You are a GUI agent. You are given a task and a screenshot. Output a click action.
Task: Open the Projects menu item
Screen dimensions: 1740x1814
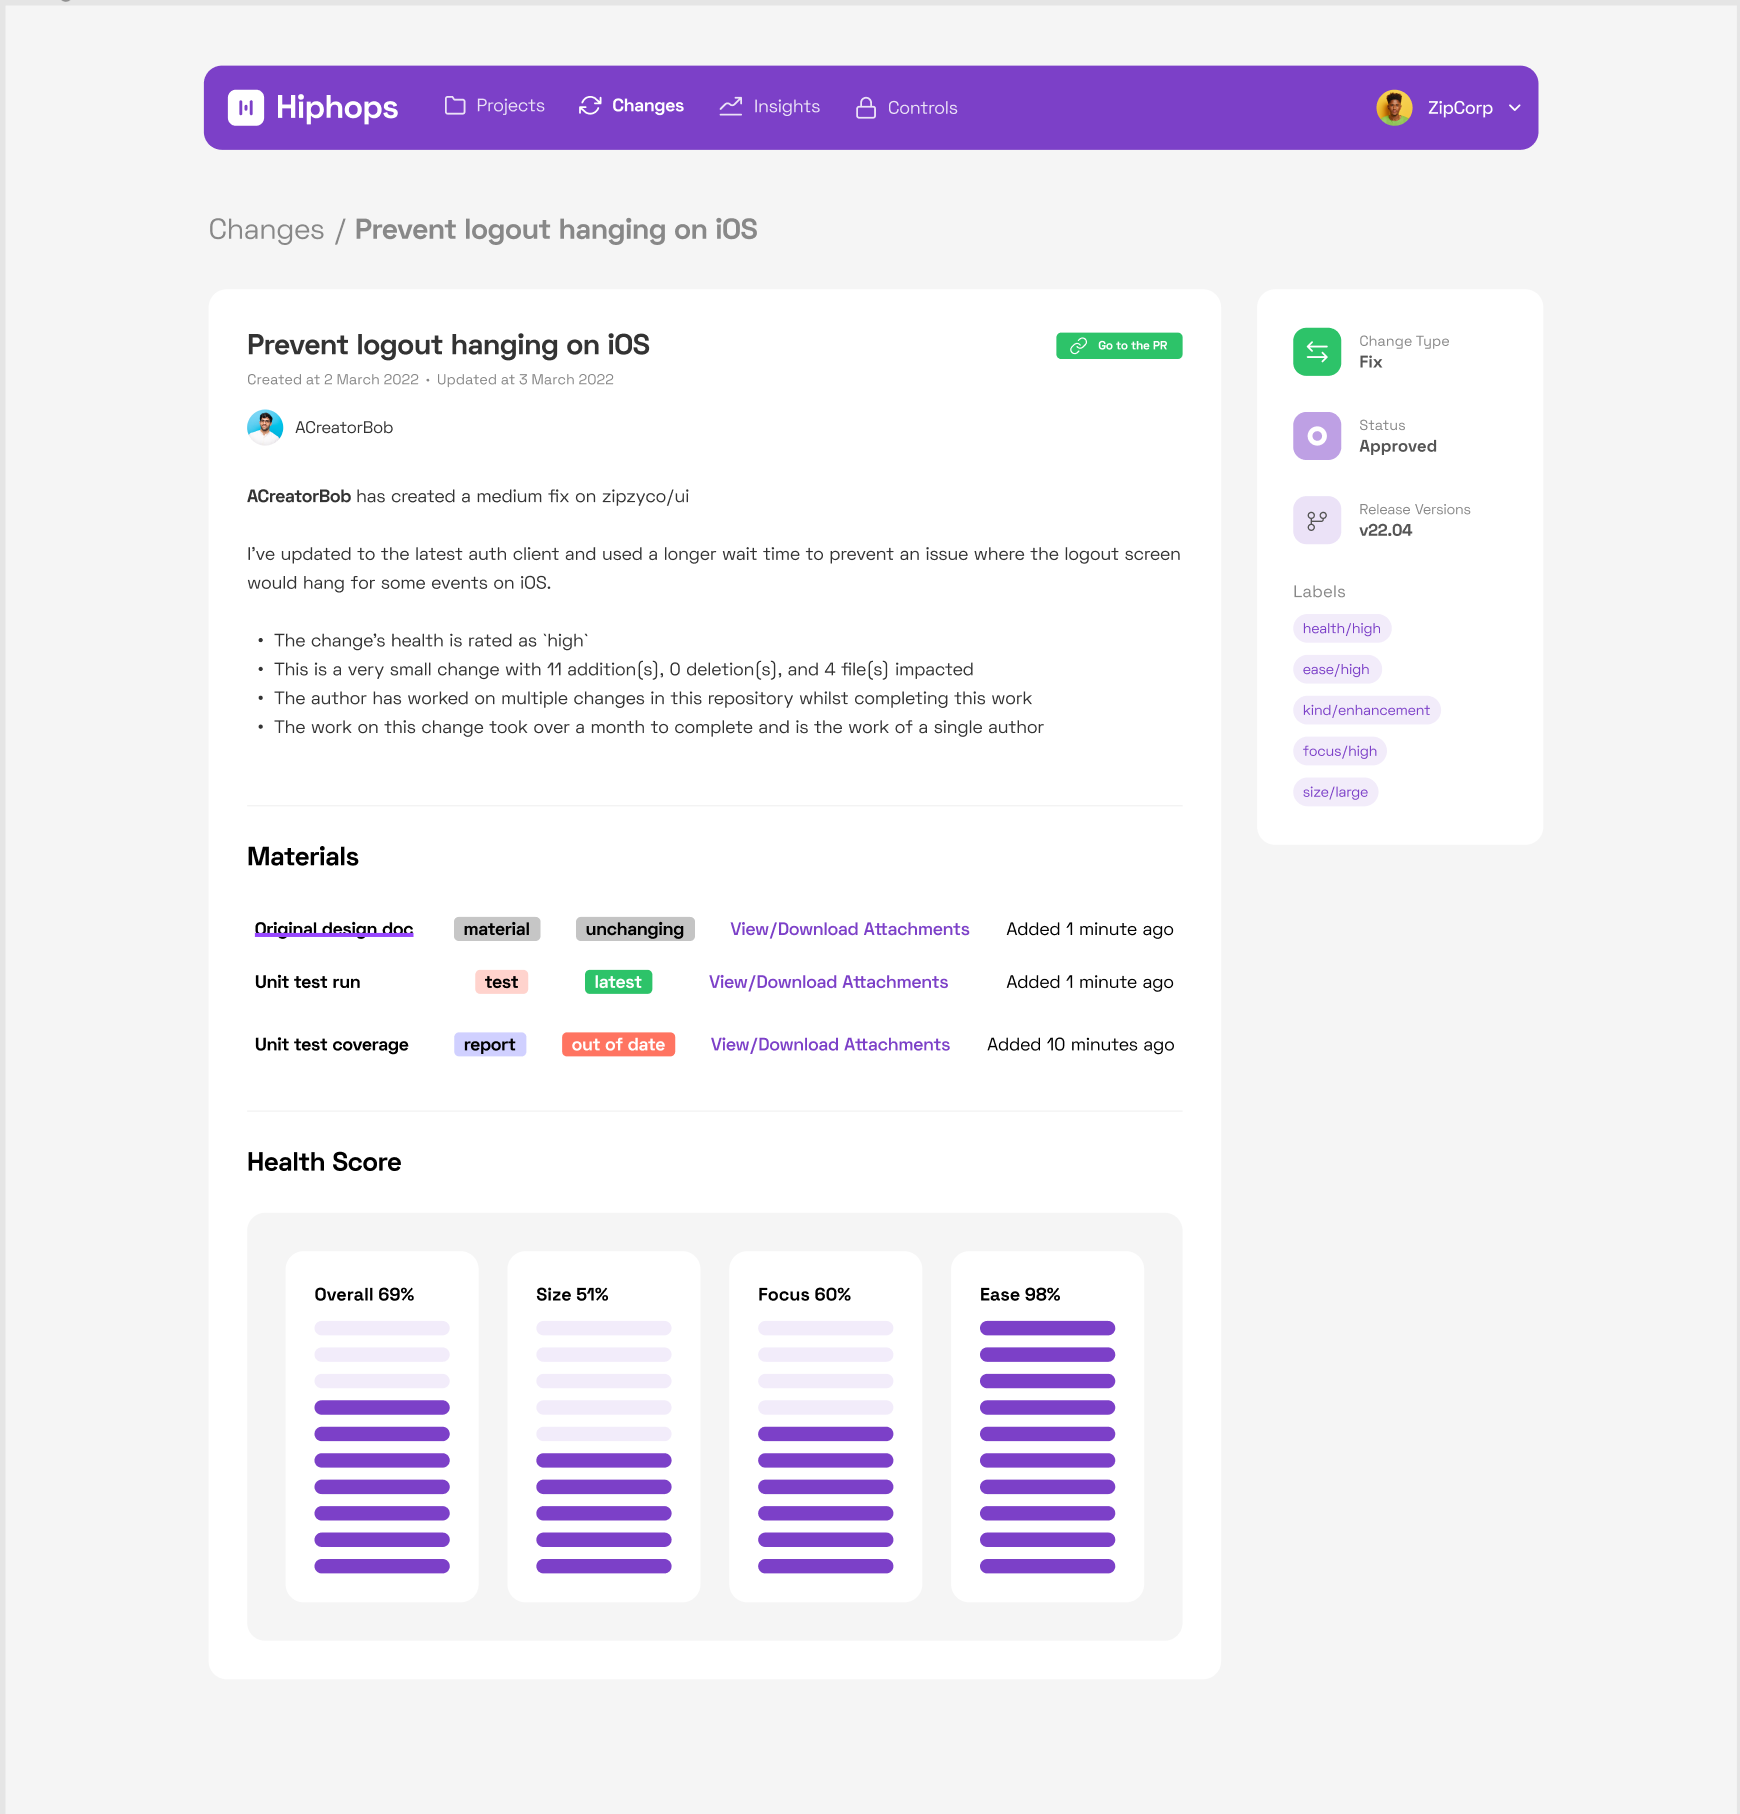[496, 106]
